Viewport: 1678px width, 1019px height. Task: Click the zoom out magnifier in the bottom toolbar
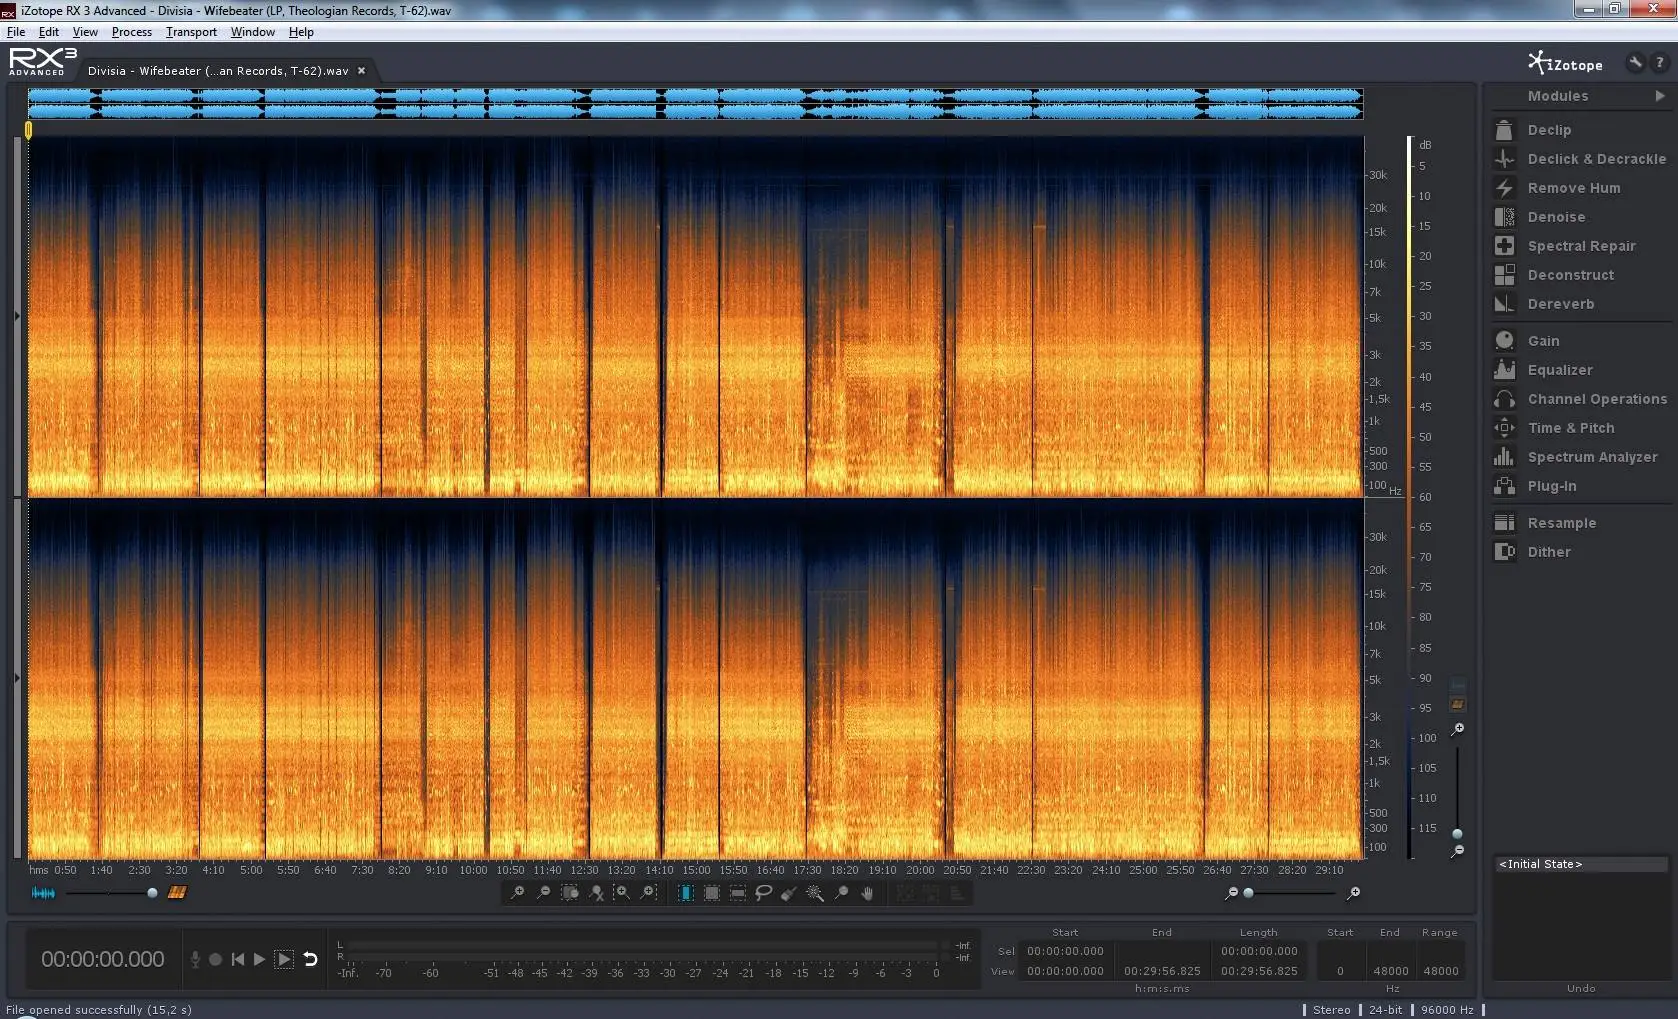[x=543, y=893]
